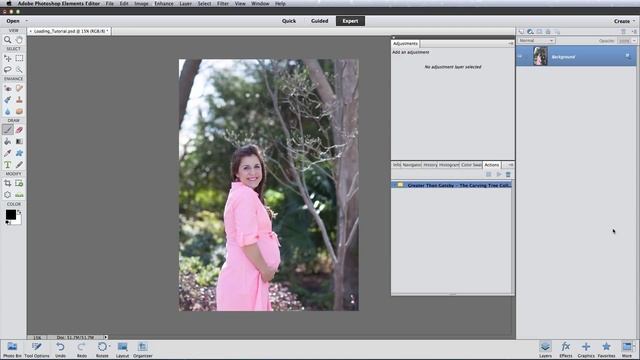Select the Pencil tool
Viewport: 640px width, 360px height.
click(x=19, y=164)
